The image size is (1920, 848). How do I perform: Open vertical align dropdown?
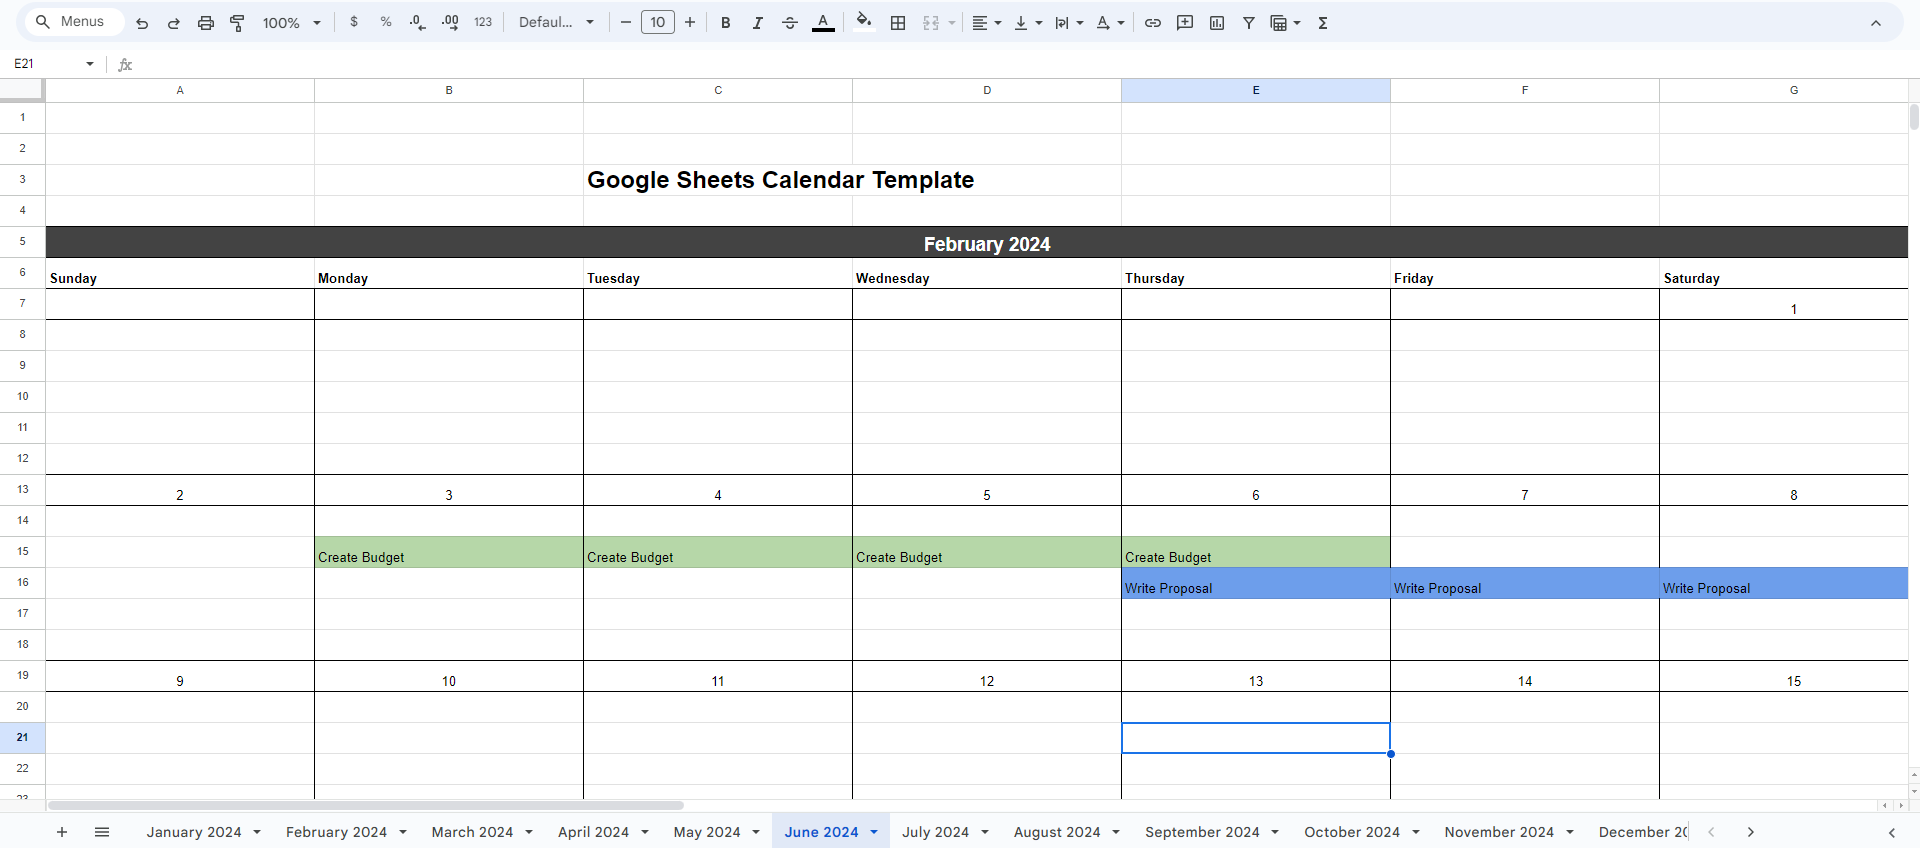point(1028,22)
